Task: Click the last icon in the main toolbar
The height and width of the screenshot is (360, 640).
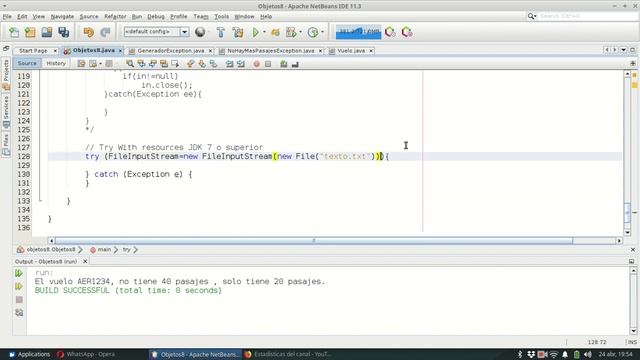Action: click(407, 32)
